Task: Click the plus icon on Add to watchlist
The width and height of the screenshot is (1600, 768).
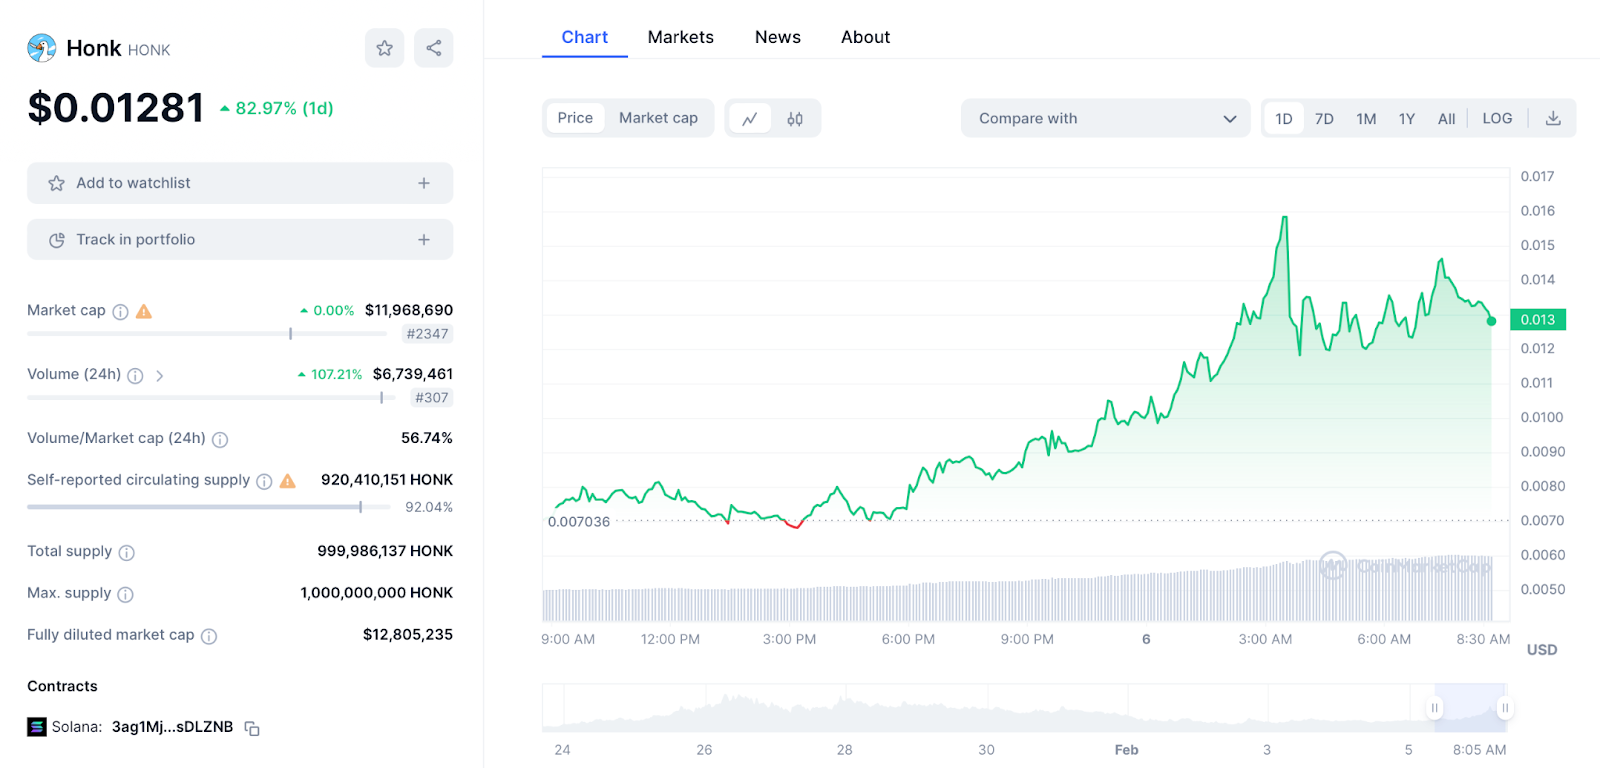Action: click(424, 183)
